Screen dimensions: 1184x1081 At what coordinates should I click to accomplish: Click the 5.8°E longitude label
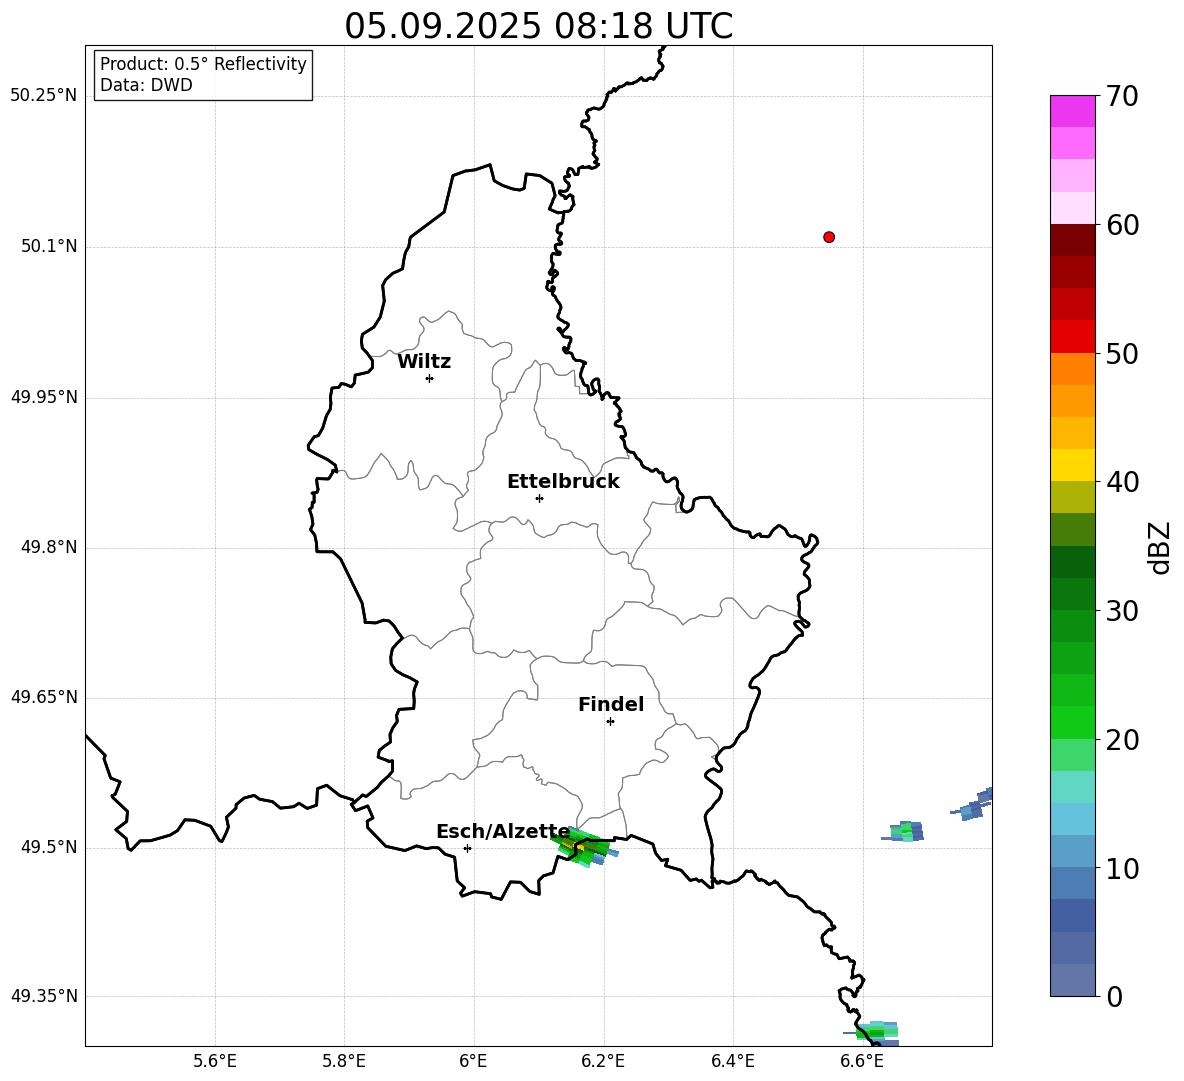click(x=344, y=1061)
